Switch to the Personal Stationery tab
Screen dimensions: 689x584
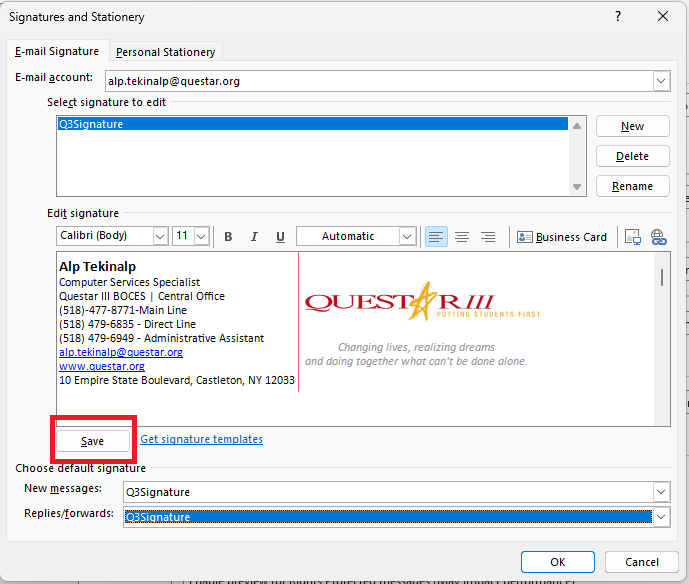pyautogui.click(x=166, y=52)
